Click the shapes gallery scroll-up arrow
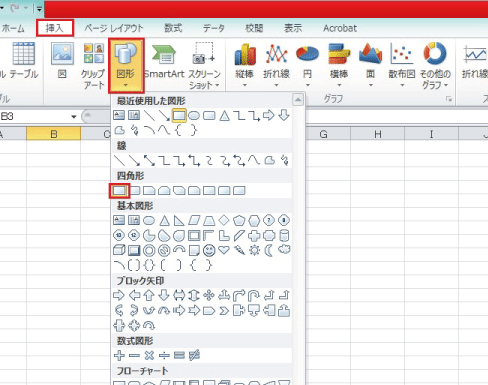 (x=298, y=99)
